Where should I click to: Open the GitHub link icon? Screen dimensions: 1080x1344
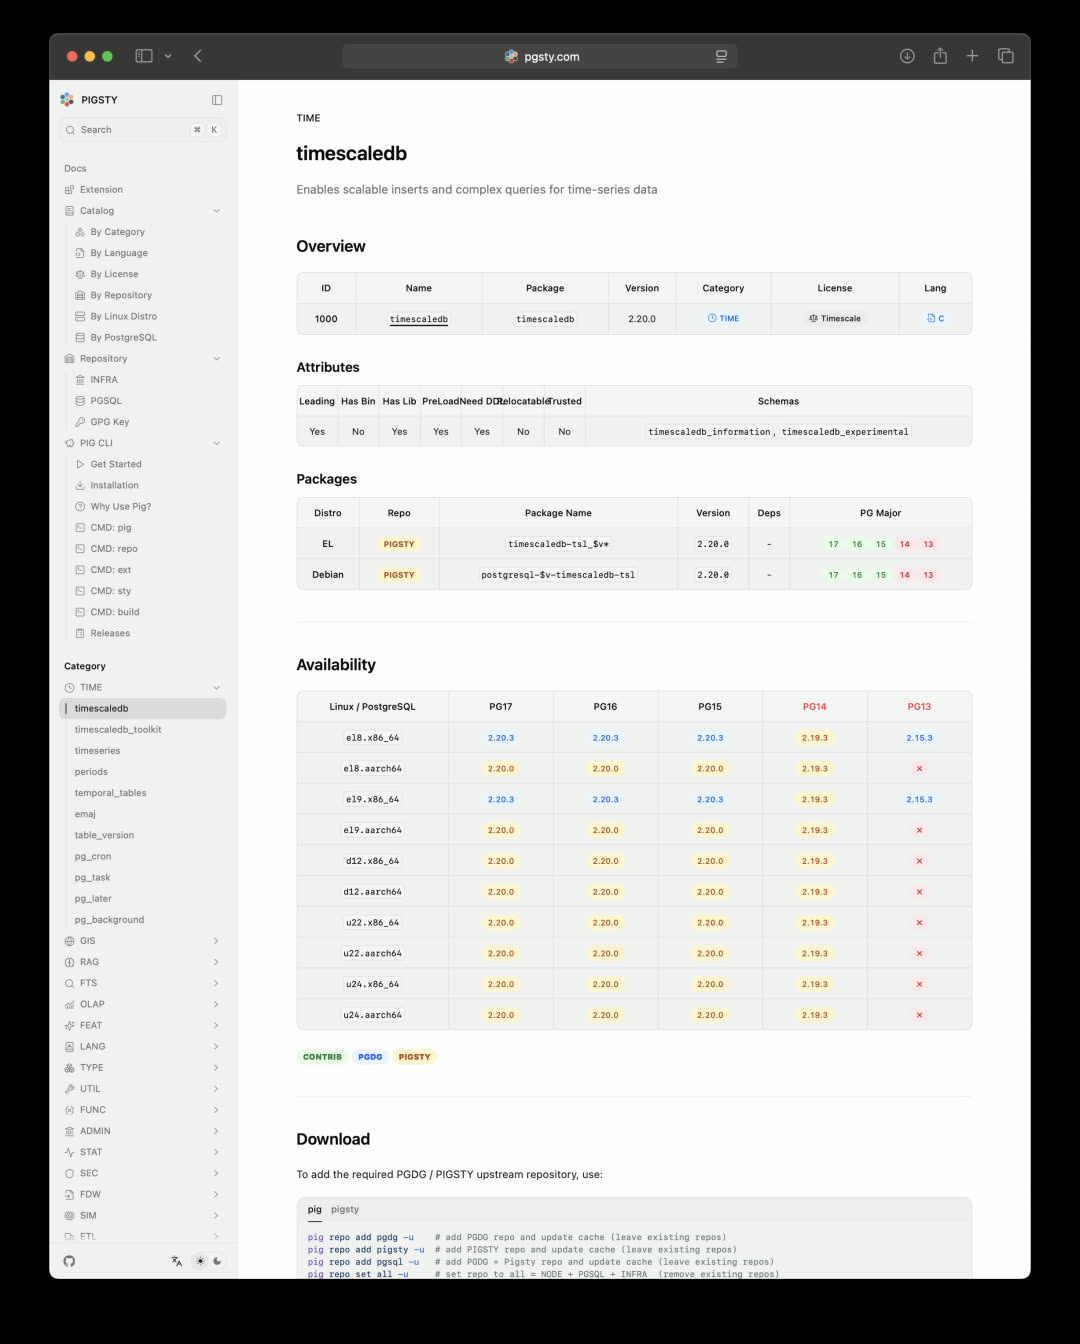tap(69, 1261)
